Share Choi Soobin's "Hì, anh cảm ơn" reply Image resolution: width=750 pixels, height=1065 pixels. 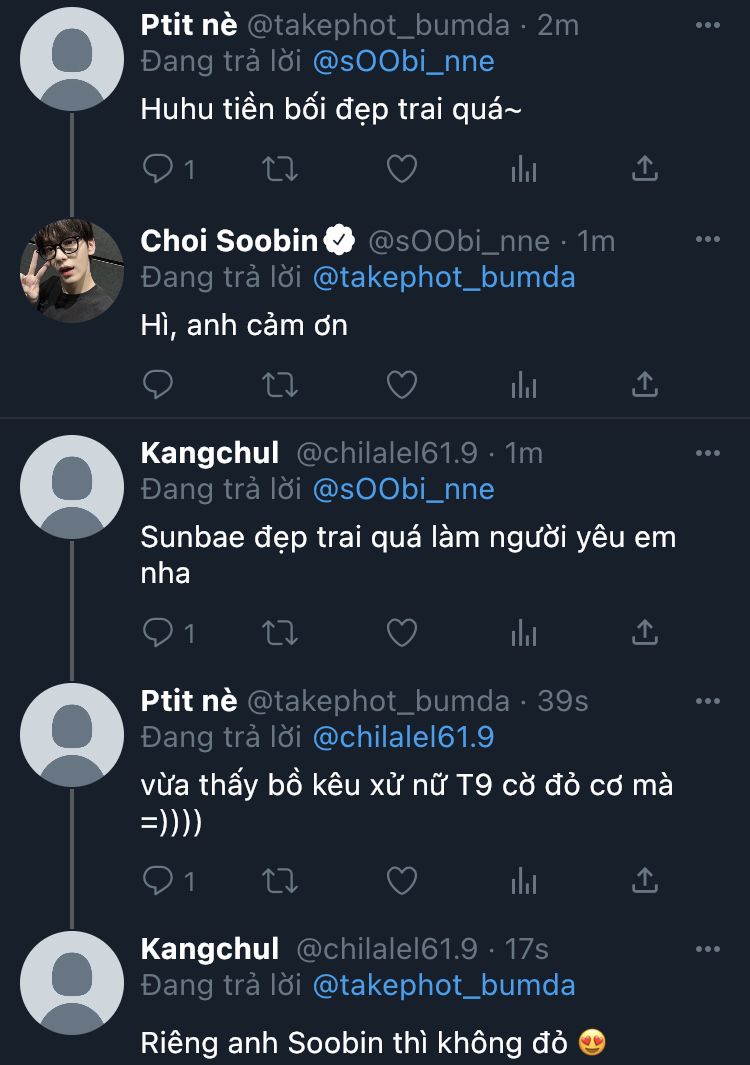[645, 384]
